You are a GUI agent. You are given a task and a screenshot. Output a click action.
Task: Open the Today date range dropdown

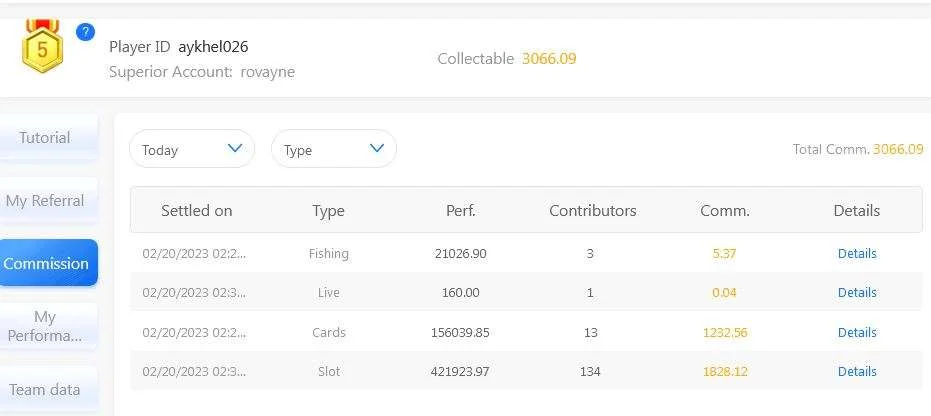[192, 149]
